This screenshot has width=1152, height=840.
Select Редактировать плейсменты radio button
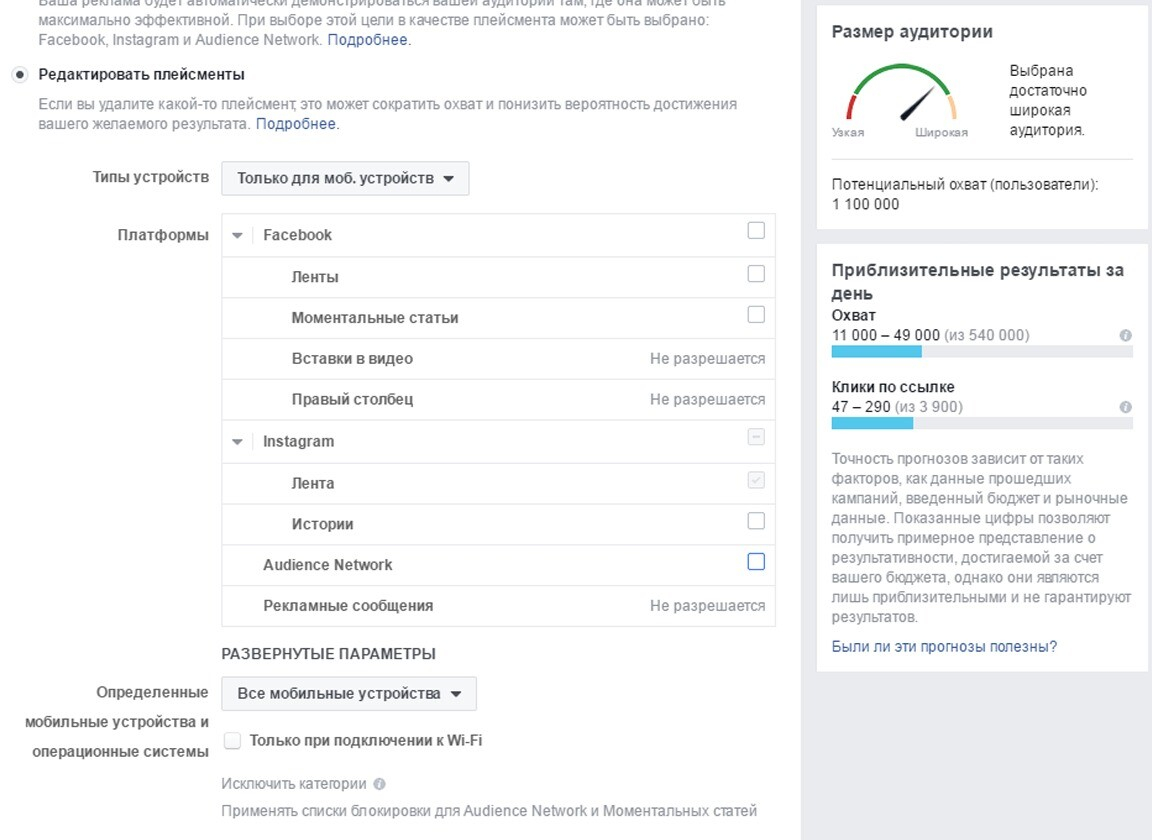coord(20,74)
